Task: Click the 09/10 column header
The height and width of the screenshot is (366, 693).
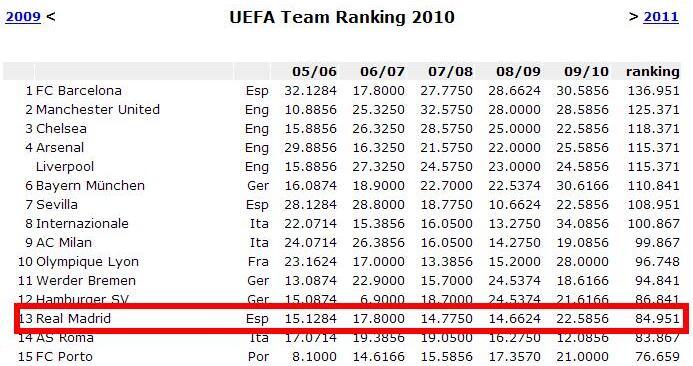Action: 586,72
